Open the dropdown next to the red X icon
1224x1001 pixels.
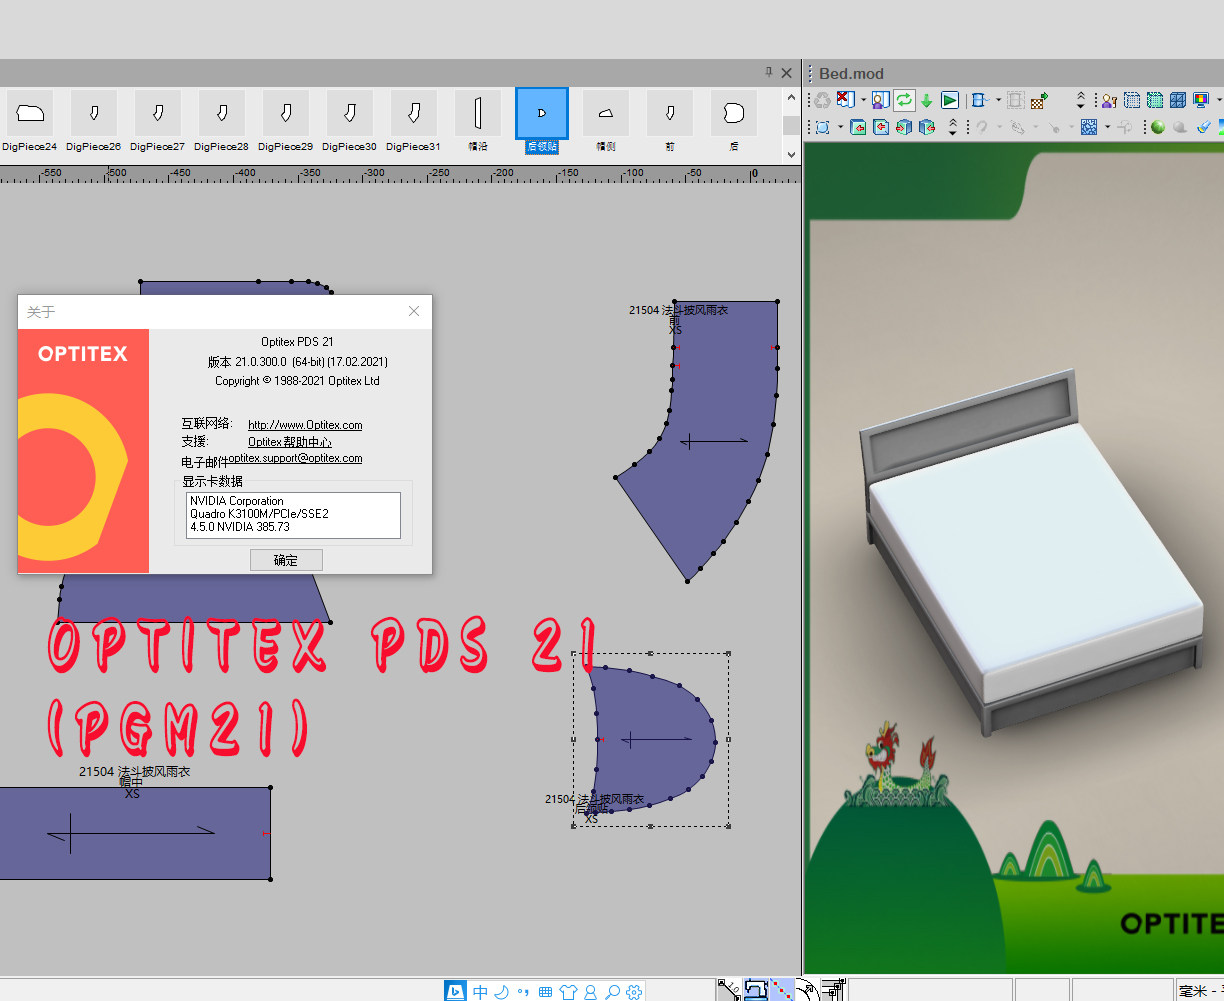862,100
